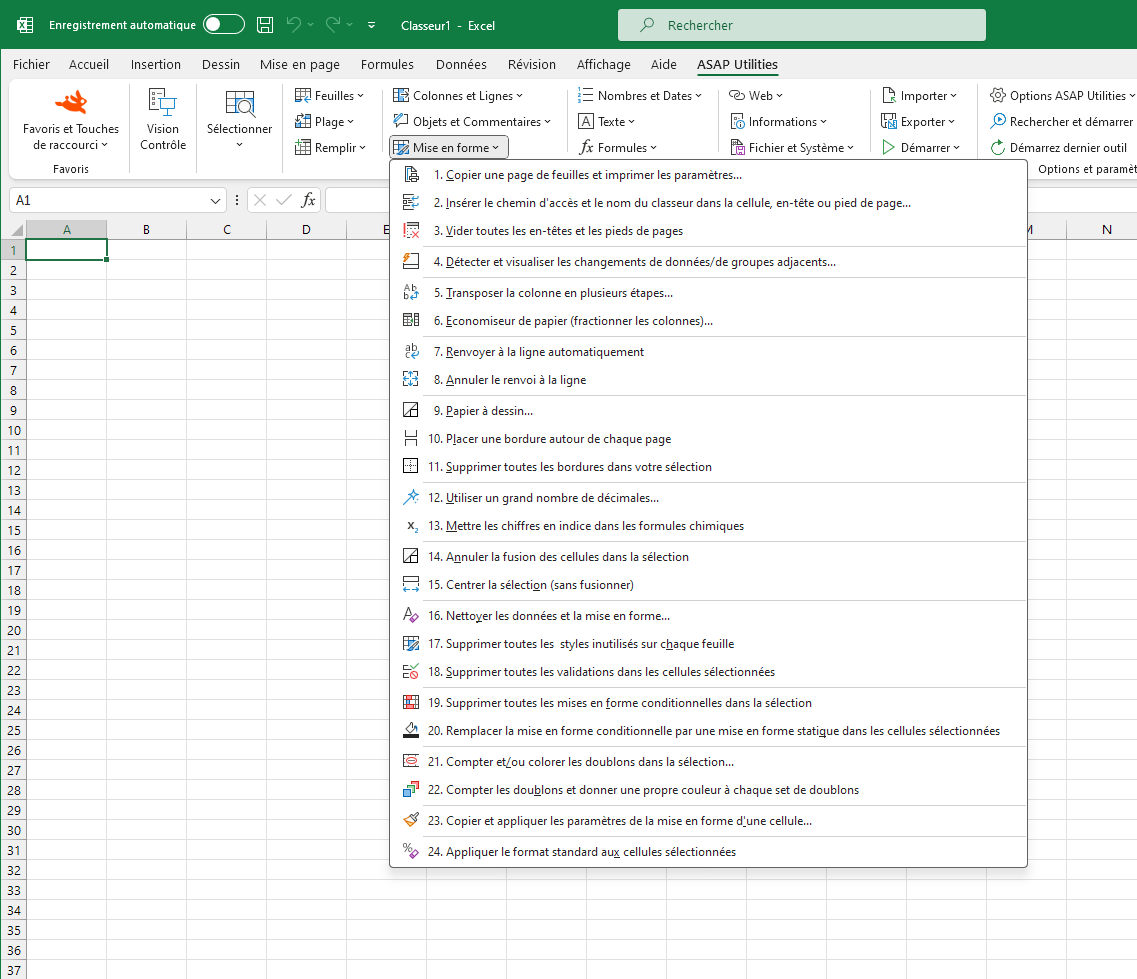Open the Fichier tab
Screen dimensions: 1137x979
(x=31, y=65)
